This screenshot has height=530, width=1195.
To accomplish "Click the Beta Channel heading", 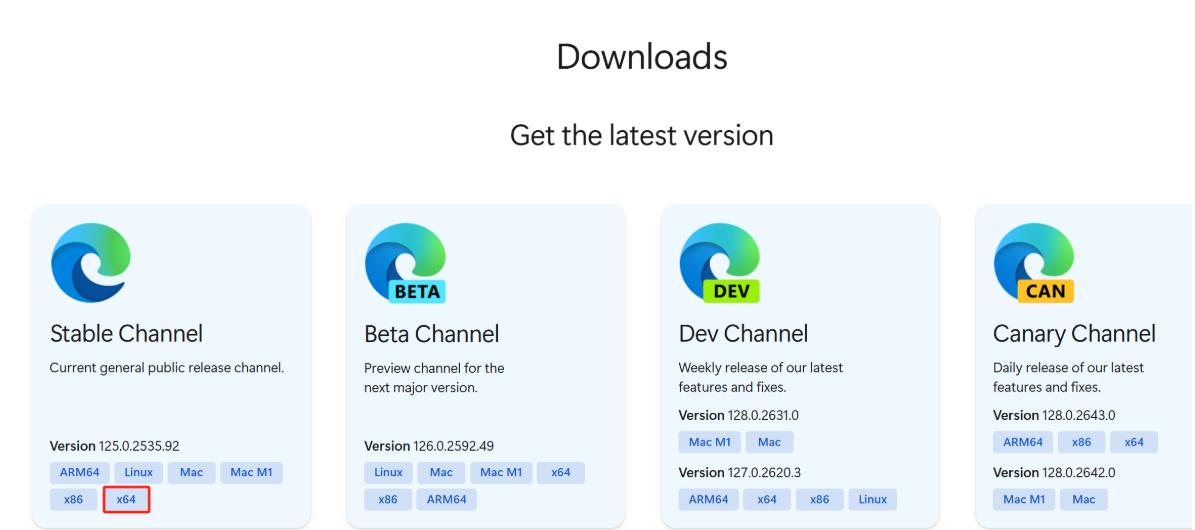I will tap(432, 333).
